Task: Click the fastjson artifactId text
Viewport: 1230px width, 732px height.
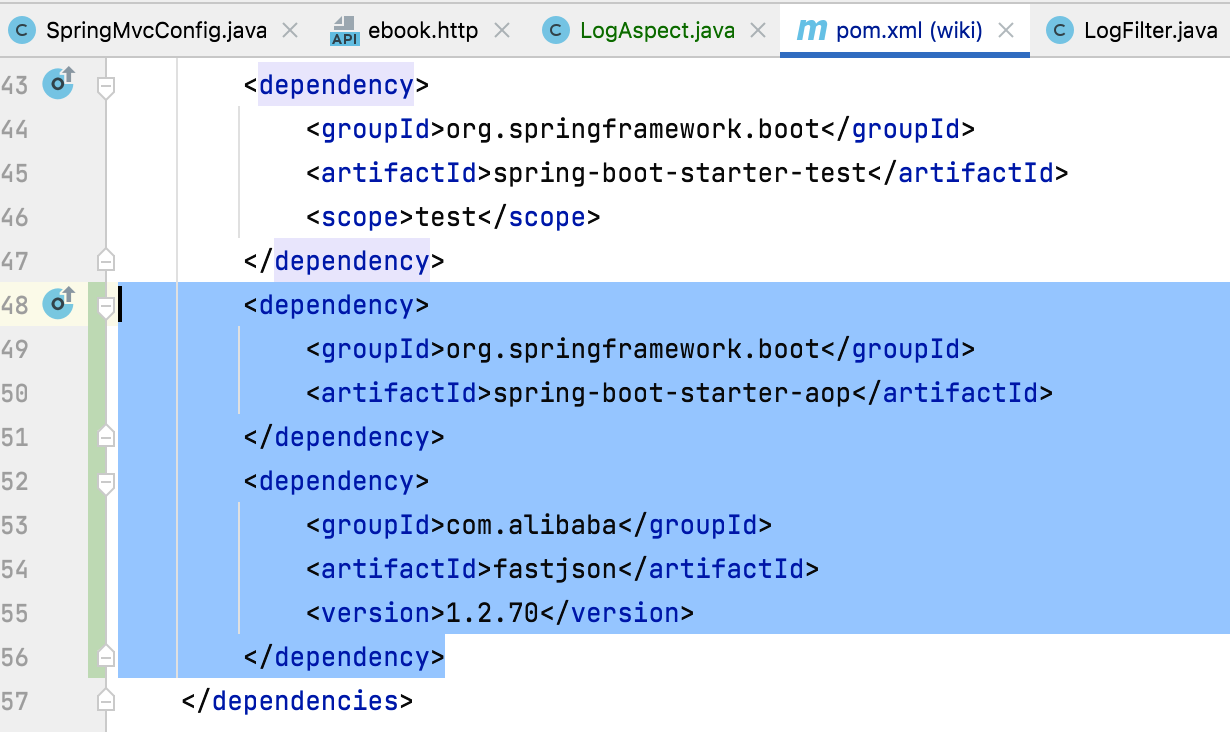Action: click(x=555, y=569)
